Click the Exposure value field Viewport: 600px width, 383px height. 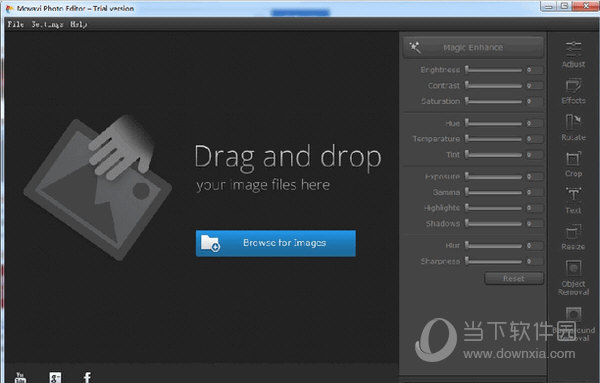[x=534, y=177]
